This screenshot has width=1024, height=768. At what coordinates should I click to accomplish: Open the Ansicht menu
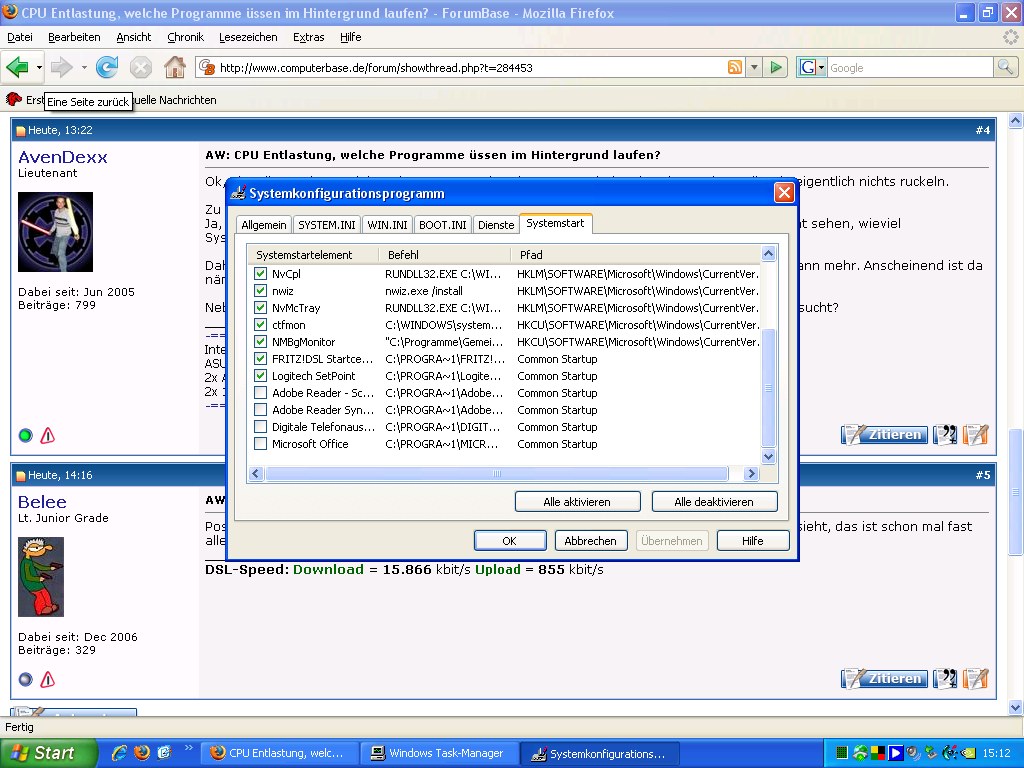coord(134,37)
